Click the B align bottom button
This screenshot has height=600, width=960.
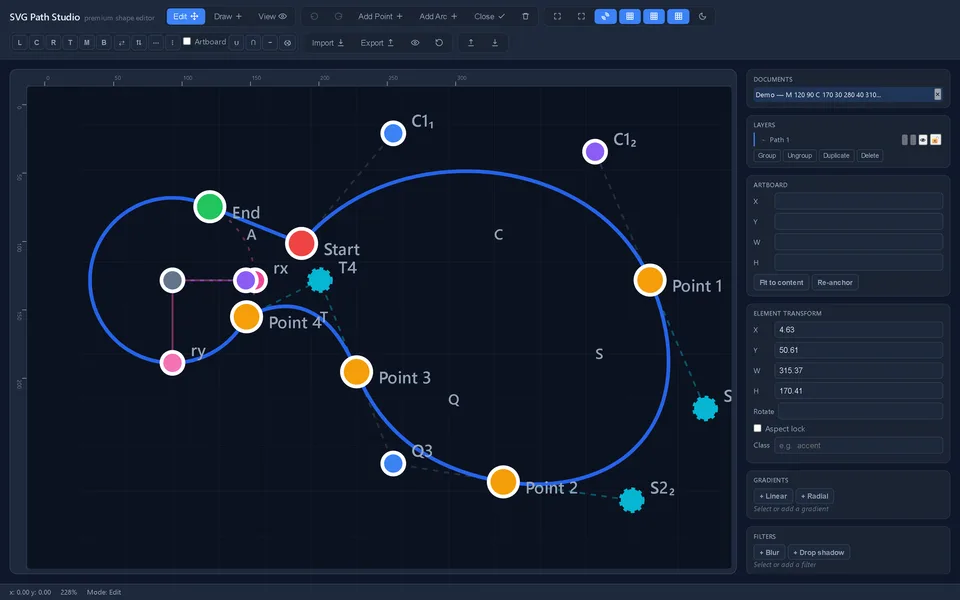[x=104, y=42]
